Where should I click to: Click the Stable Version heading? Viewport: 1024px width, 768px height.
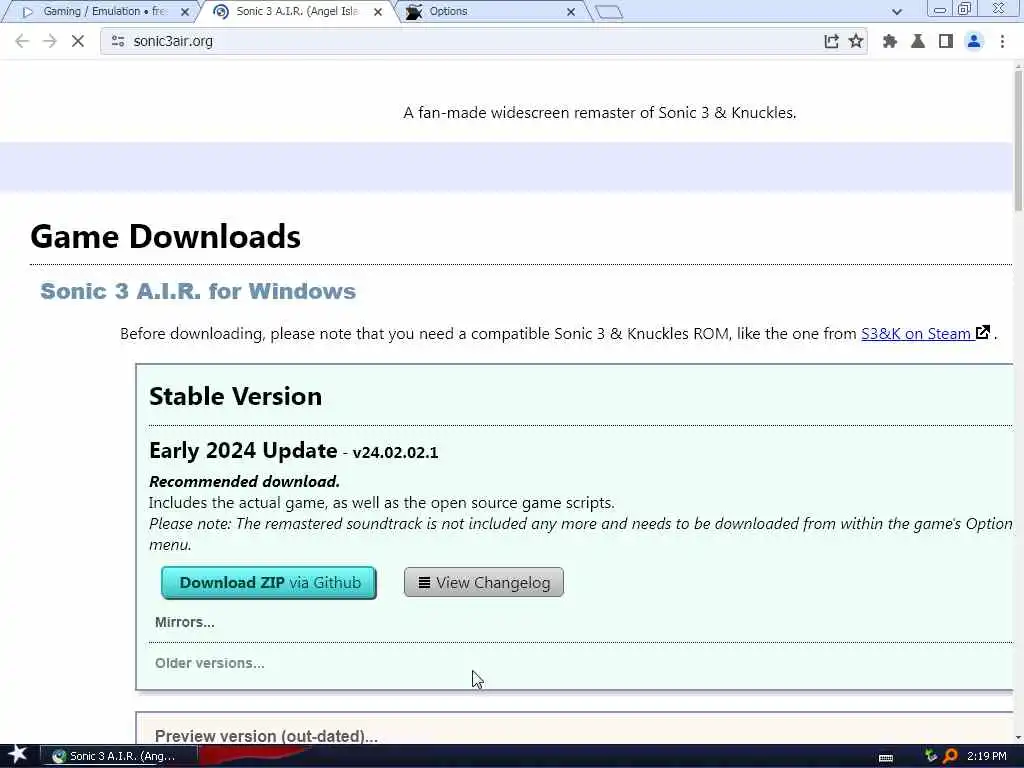[x=235, y=396]
